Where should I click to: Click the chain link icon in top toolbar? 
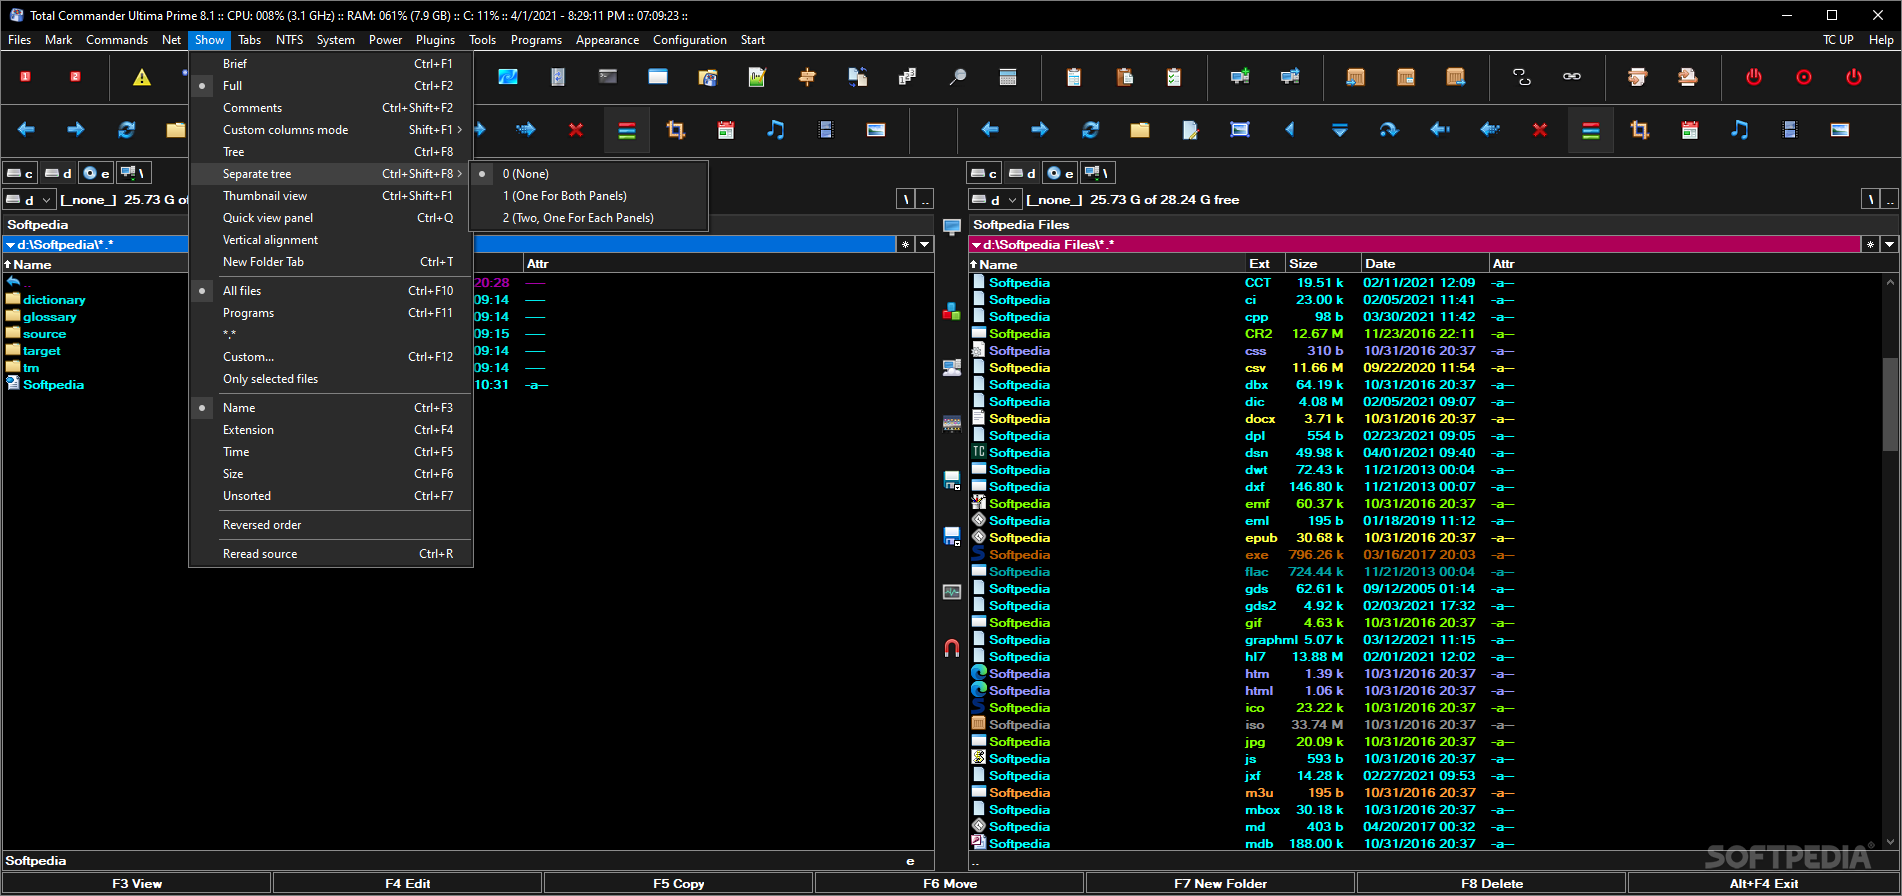[x=1572, y=77]
